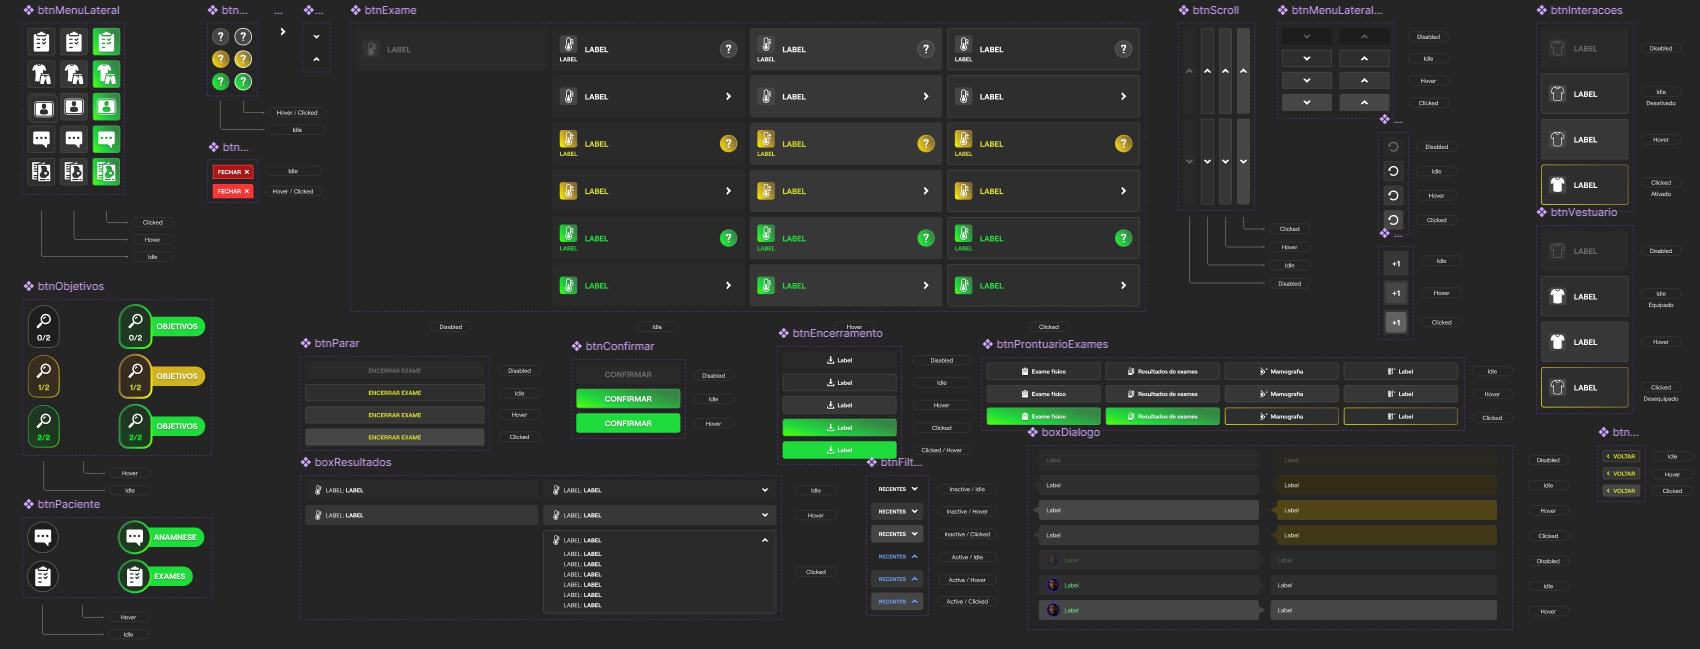Click the Desequipado state caption
The width and height of the screenshot is (1700, 649).
(1661, 399)
